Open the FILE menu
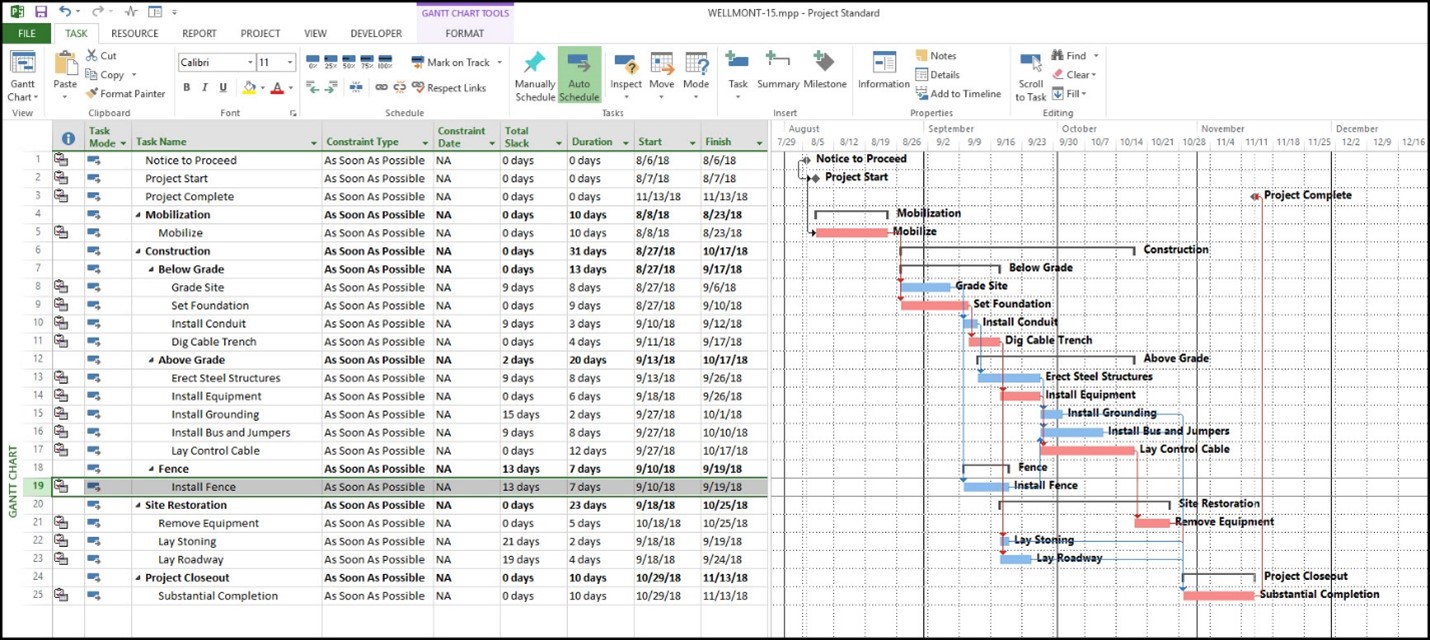This screenshot has height=640, width=1430. pos(26,33)
